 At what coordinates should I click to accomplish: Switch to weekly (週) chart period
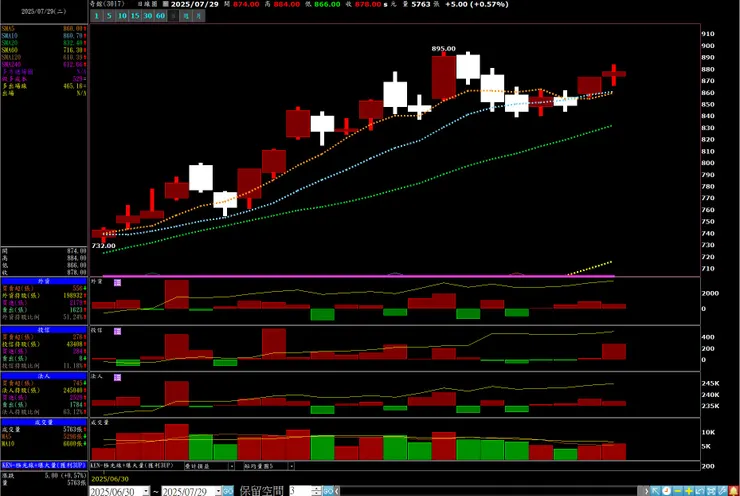click(186, 16)
